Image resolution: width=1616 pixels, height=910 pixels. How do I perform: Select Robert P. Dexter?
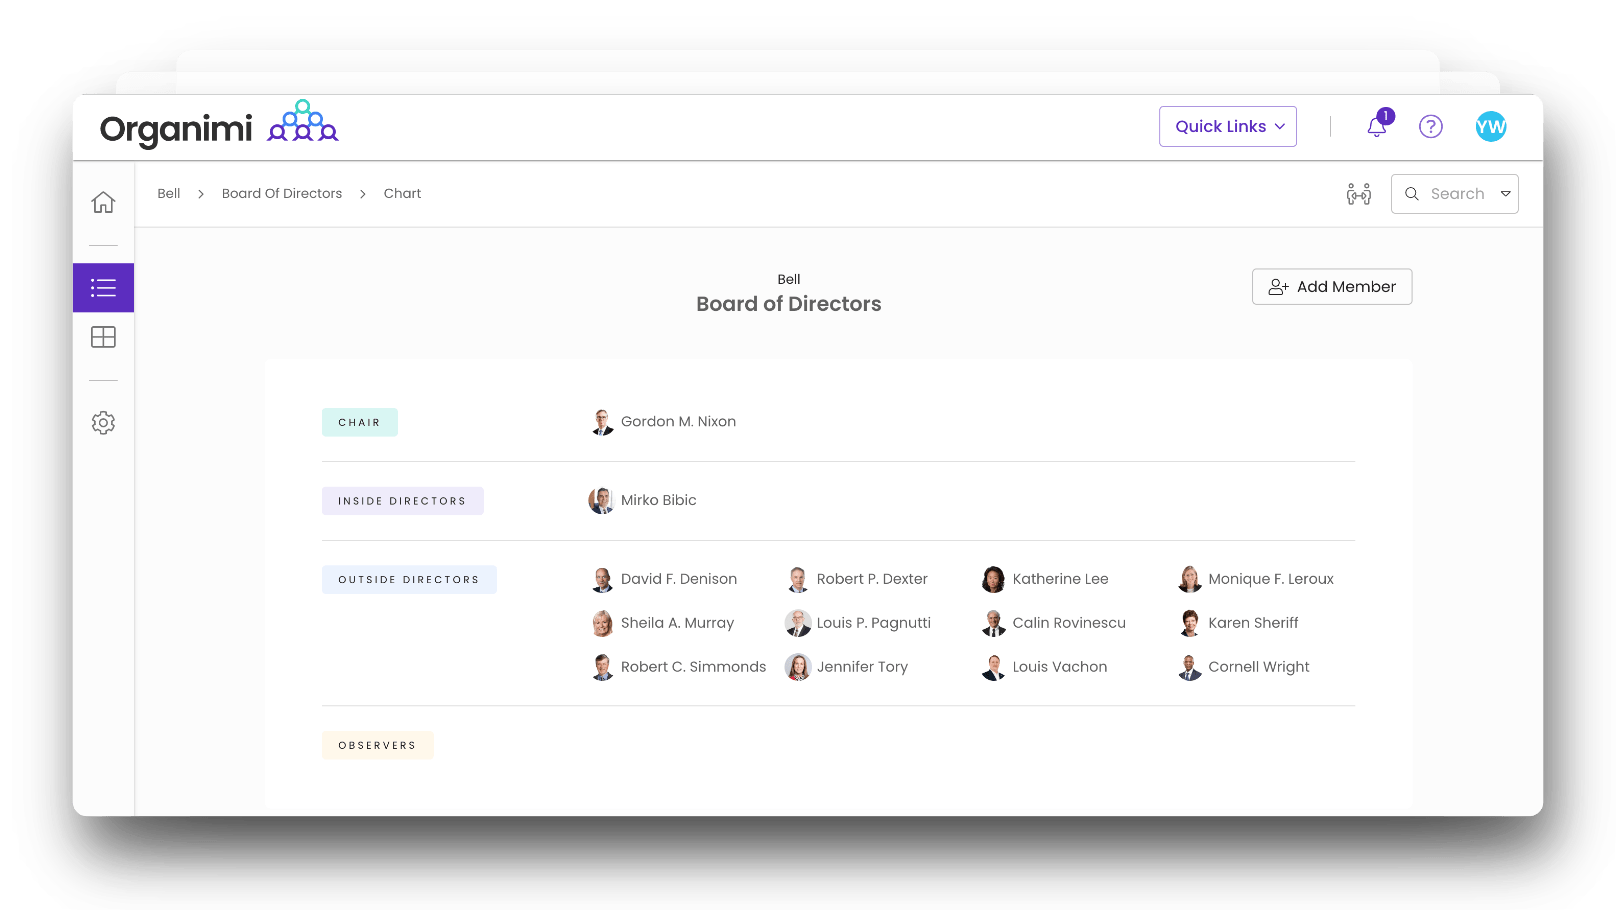point(872,579)
